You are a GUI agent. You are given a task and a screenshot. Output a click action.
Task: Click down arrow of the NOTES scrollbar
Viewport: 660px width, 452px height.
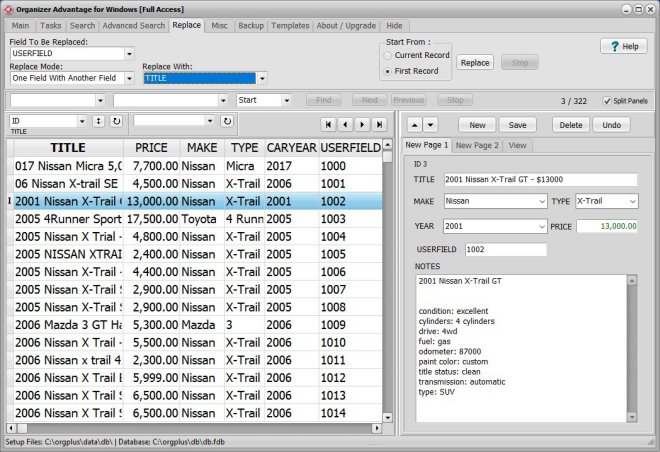pyautogui.click(x=632, y=417)
